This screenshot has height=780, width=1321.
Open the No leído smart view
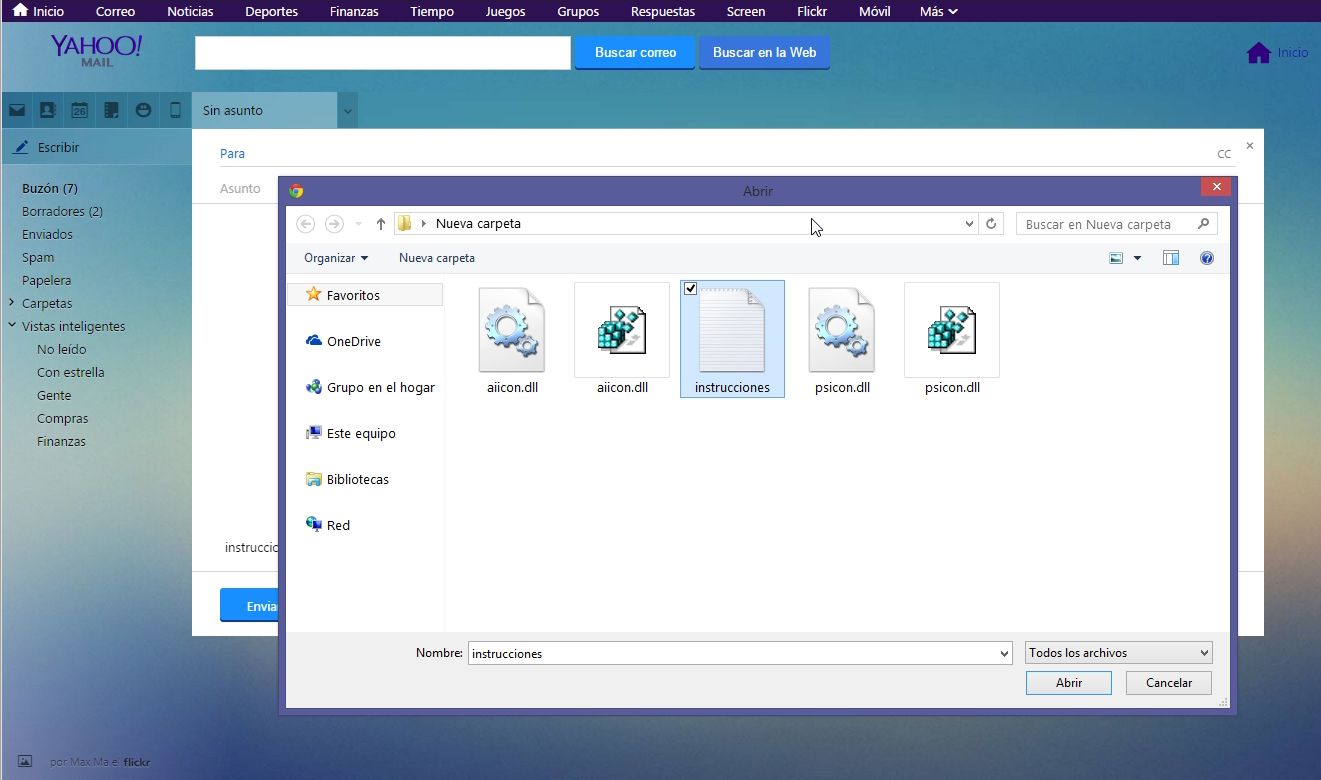point(62,349)
